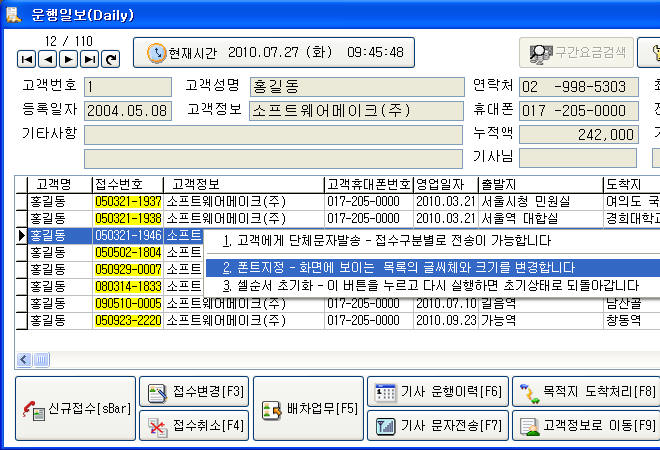Image resolution: width=660 pixels, height=450 pixels.
Task: Select cell 090510-0005
Action: click(128, 304)
